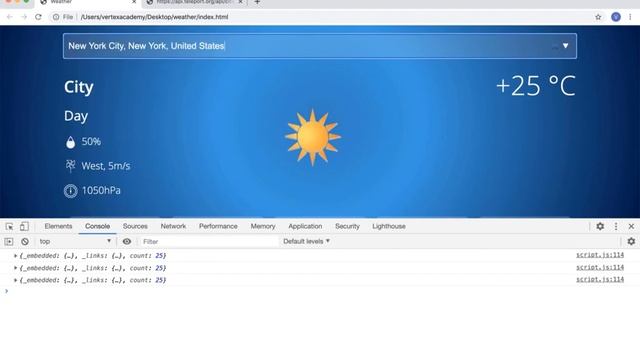Click the West, 5m/s wind value
This screenshot has width=640, height=360.
(x=106, y=166)
